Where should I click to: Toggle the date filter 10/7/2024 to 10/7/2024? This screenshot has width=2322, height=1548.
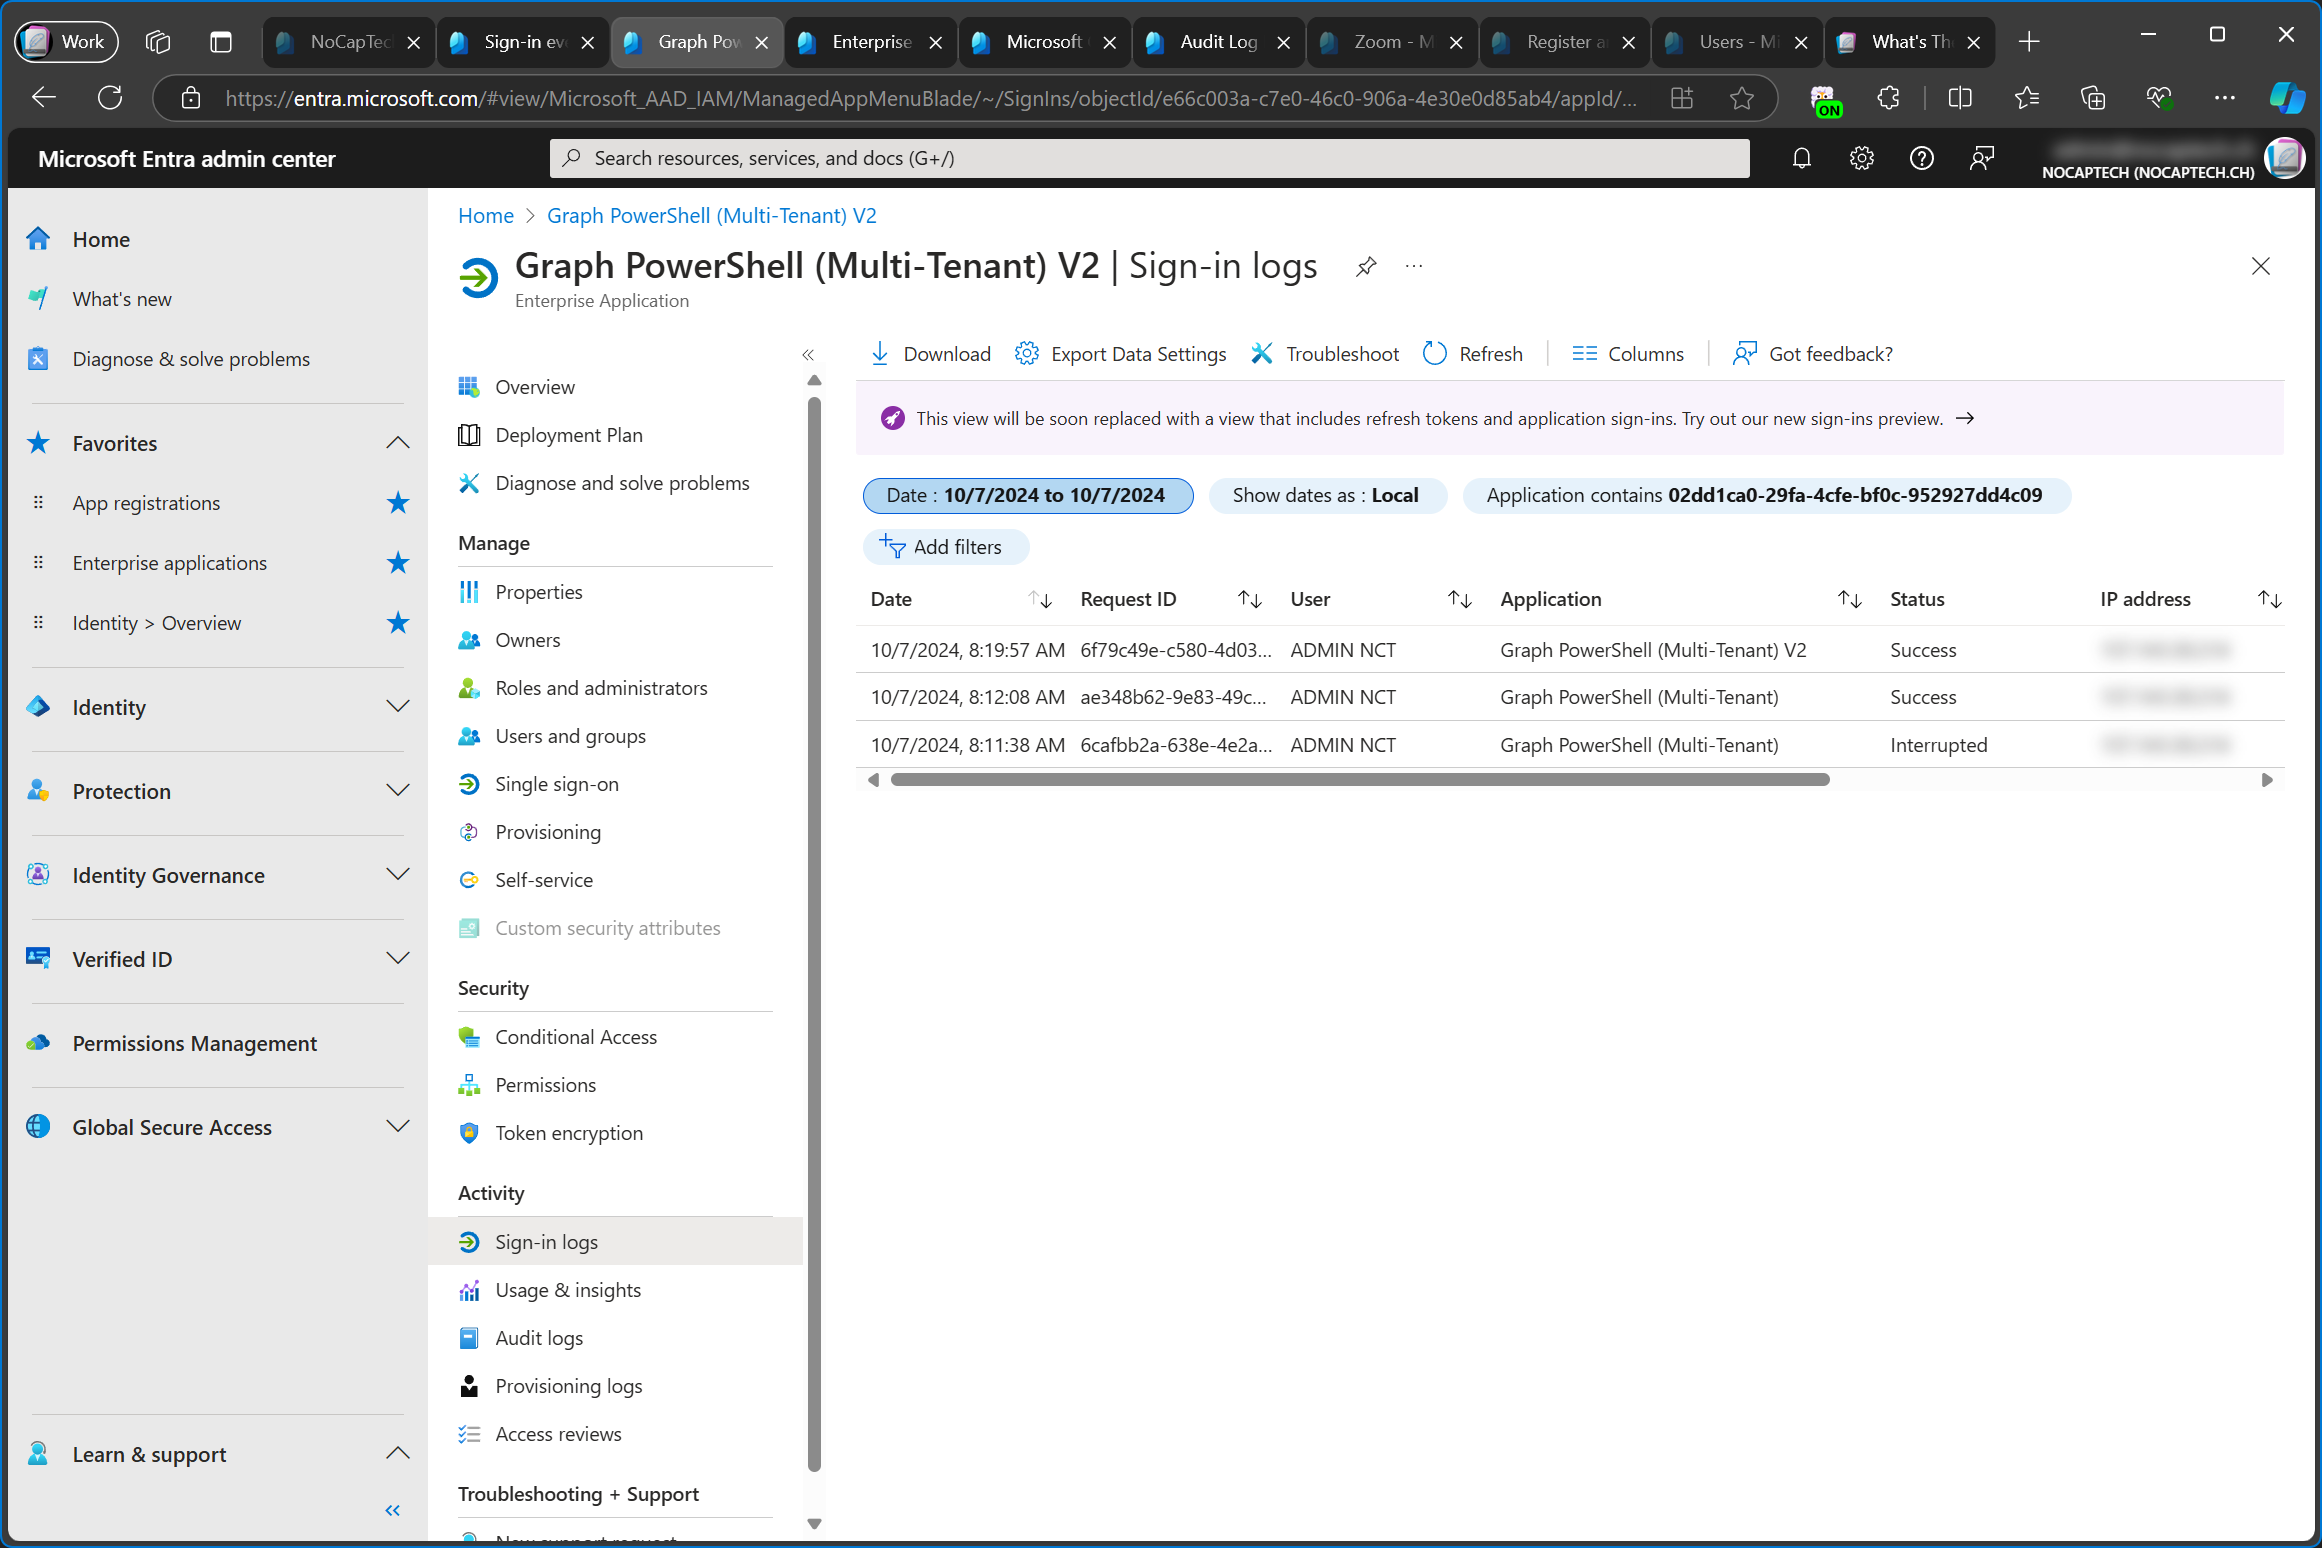click(1026, 494)
